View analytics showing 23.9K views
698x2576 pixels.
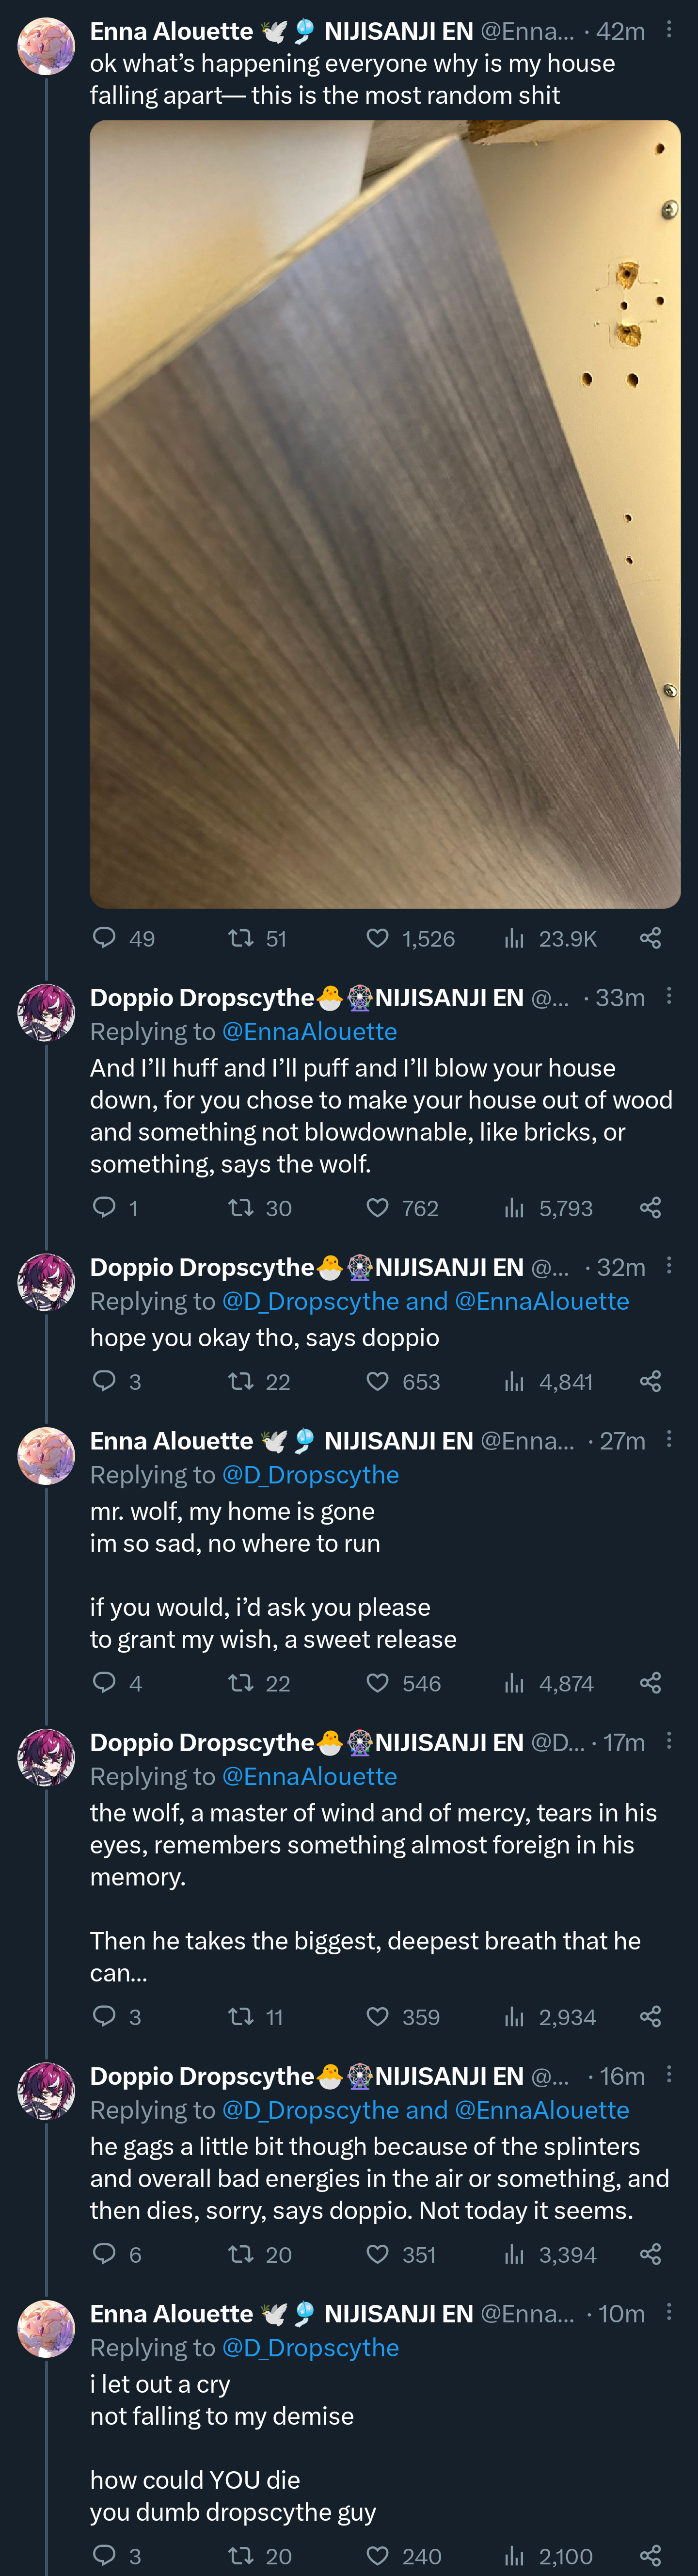tap(514, 937)
